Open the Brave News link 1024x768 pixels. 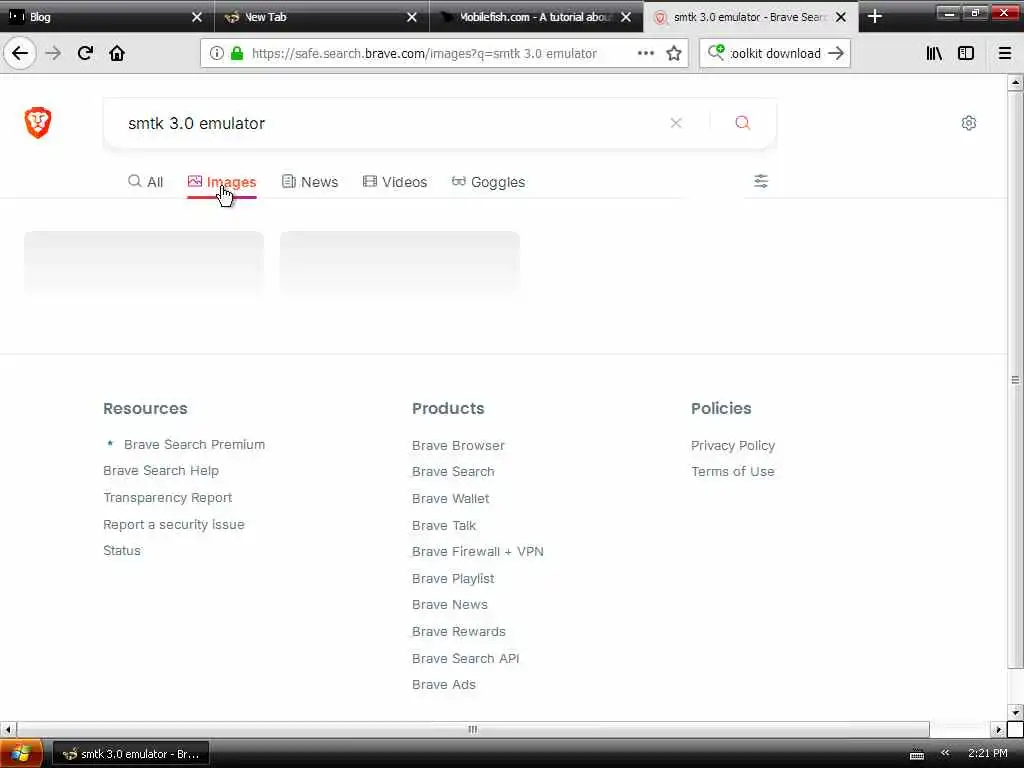point(449,604)
